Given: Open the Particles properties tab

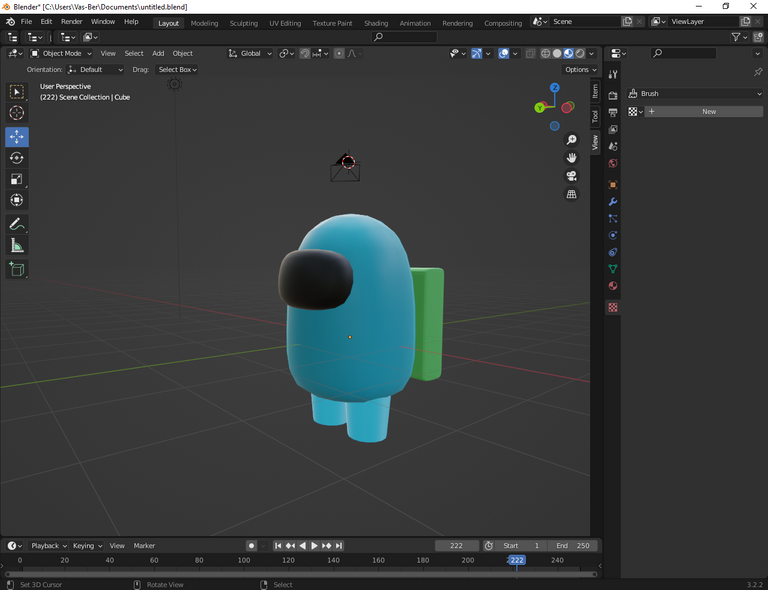Looking at the screenshot, I should point(613,218).
